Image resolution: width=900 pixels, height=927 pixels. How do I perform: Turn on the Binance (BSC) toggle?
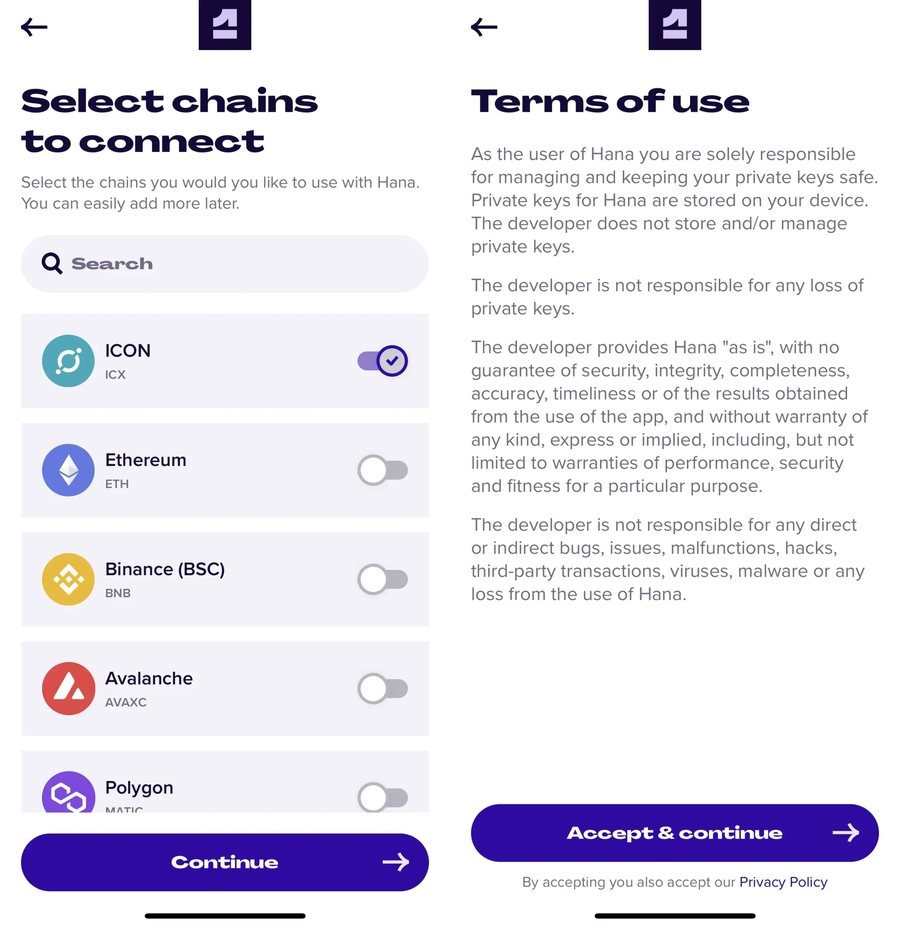[383, 579]
